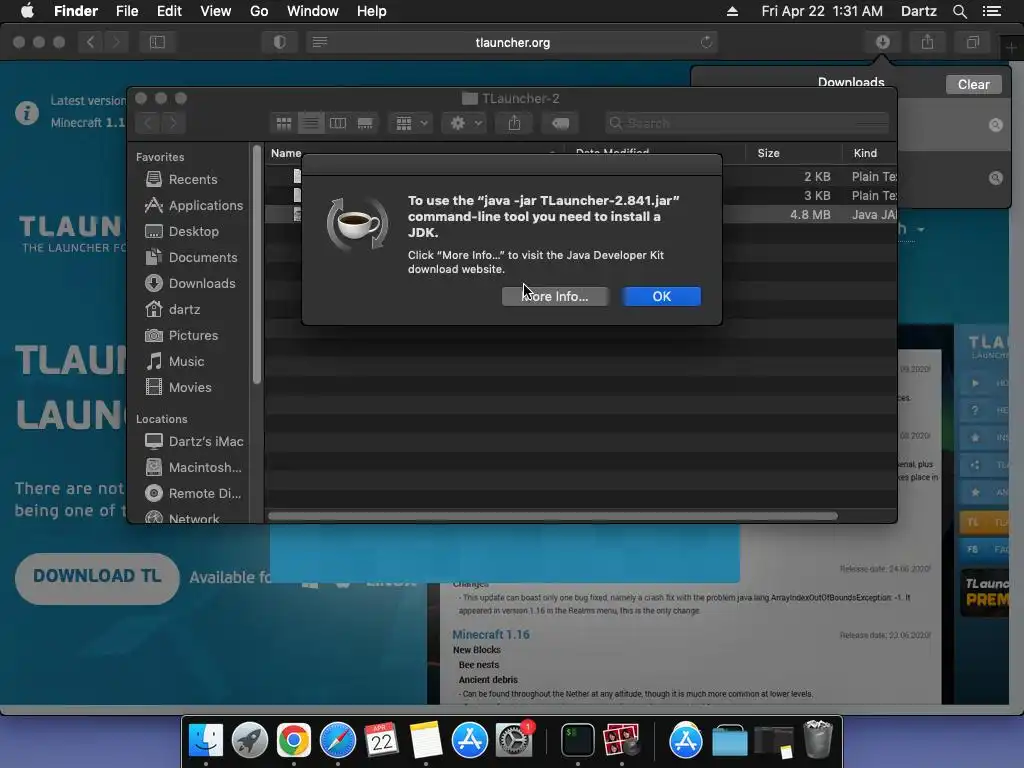
Task: Select Dartz's iMac under Locations
Action: (194, 441)
